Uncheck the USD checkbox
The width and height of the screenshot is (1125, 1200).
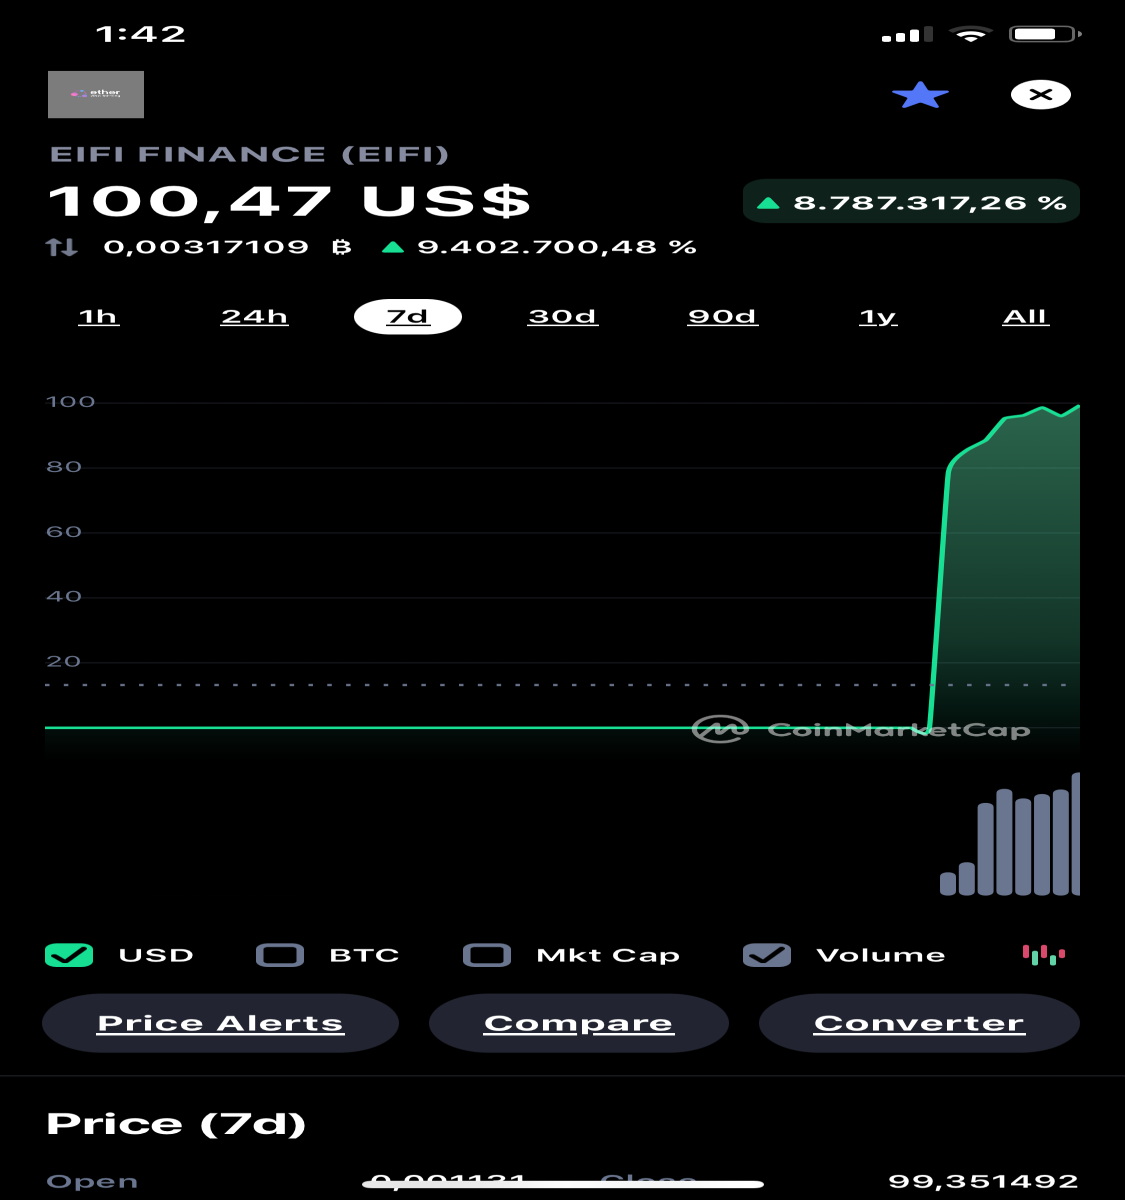click(69, 955)
